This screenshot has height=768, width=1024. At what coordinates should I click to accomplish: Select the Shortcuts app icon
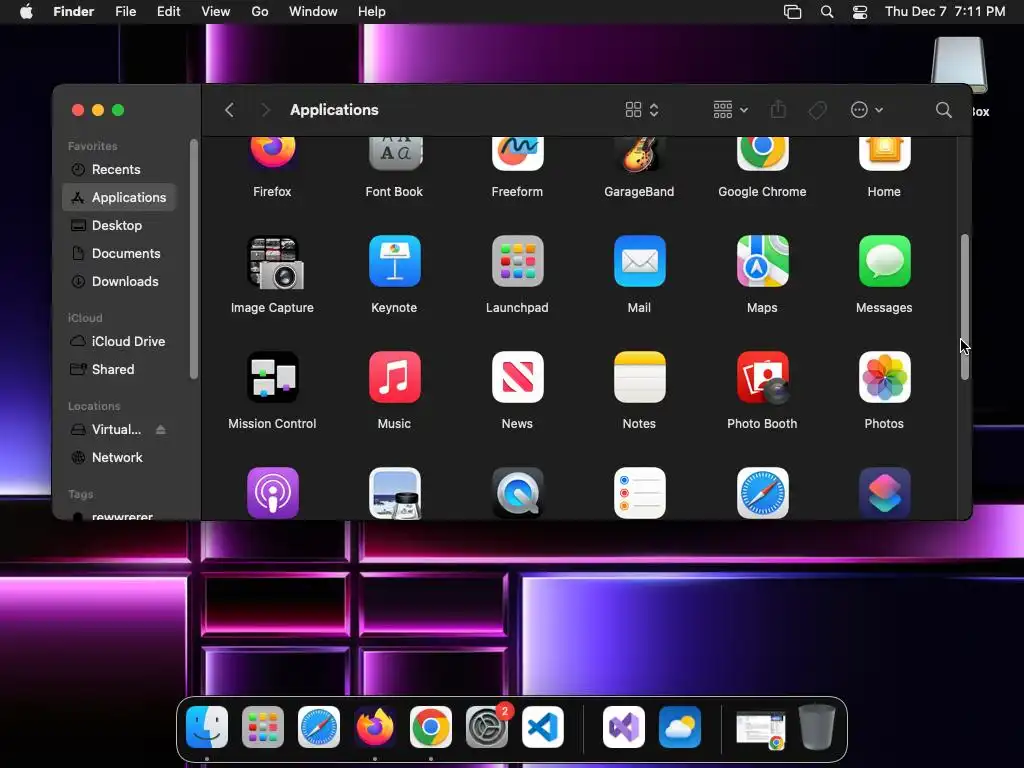tap(884, 493)
